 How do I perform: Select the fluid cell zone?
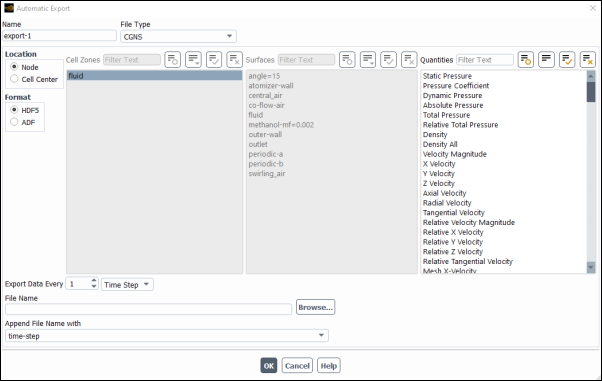154,76
